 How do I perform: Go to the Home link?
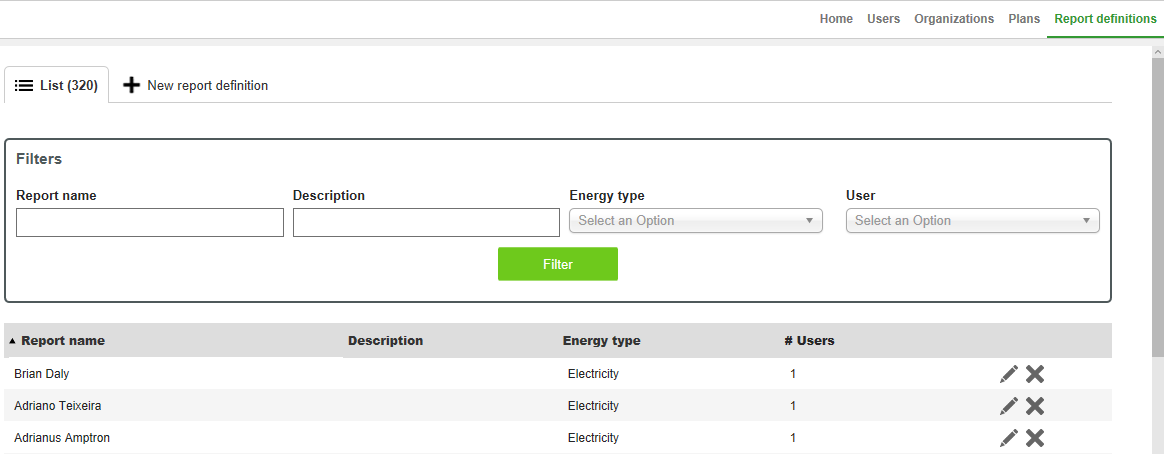click(x=836, y=19)
